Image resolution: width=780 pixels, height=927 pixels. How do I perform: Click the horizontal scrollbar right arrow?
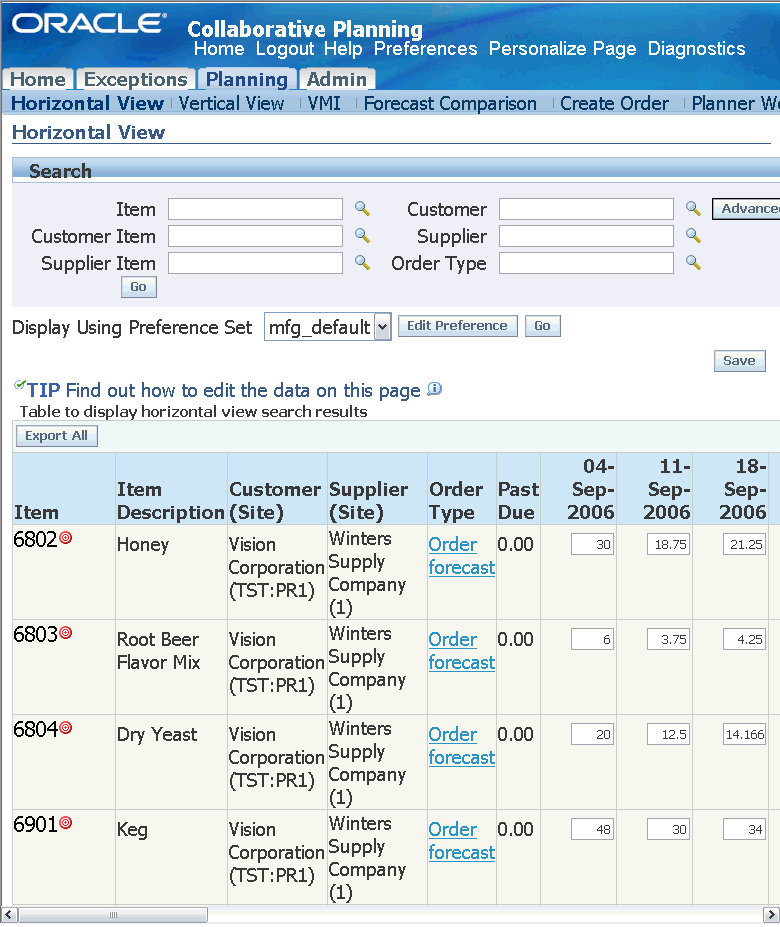tap(771, 915)
